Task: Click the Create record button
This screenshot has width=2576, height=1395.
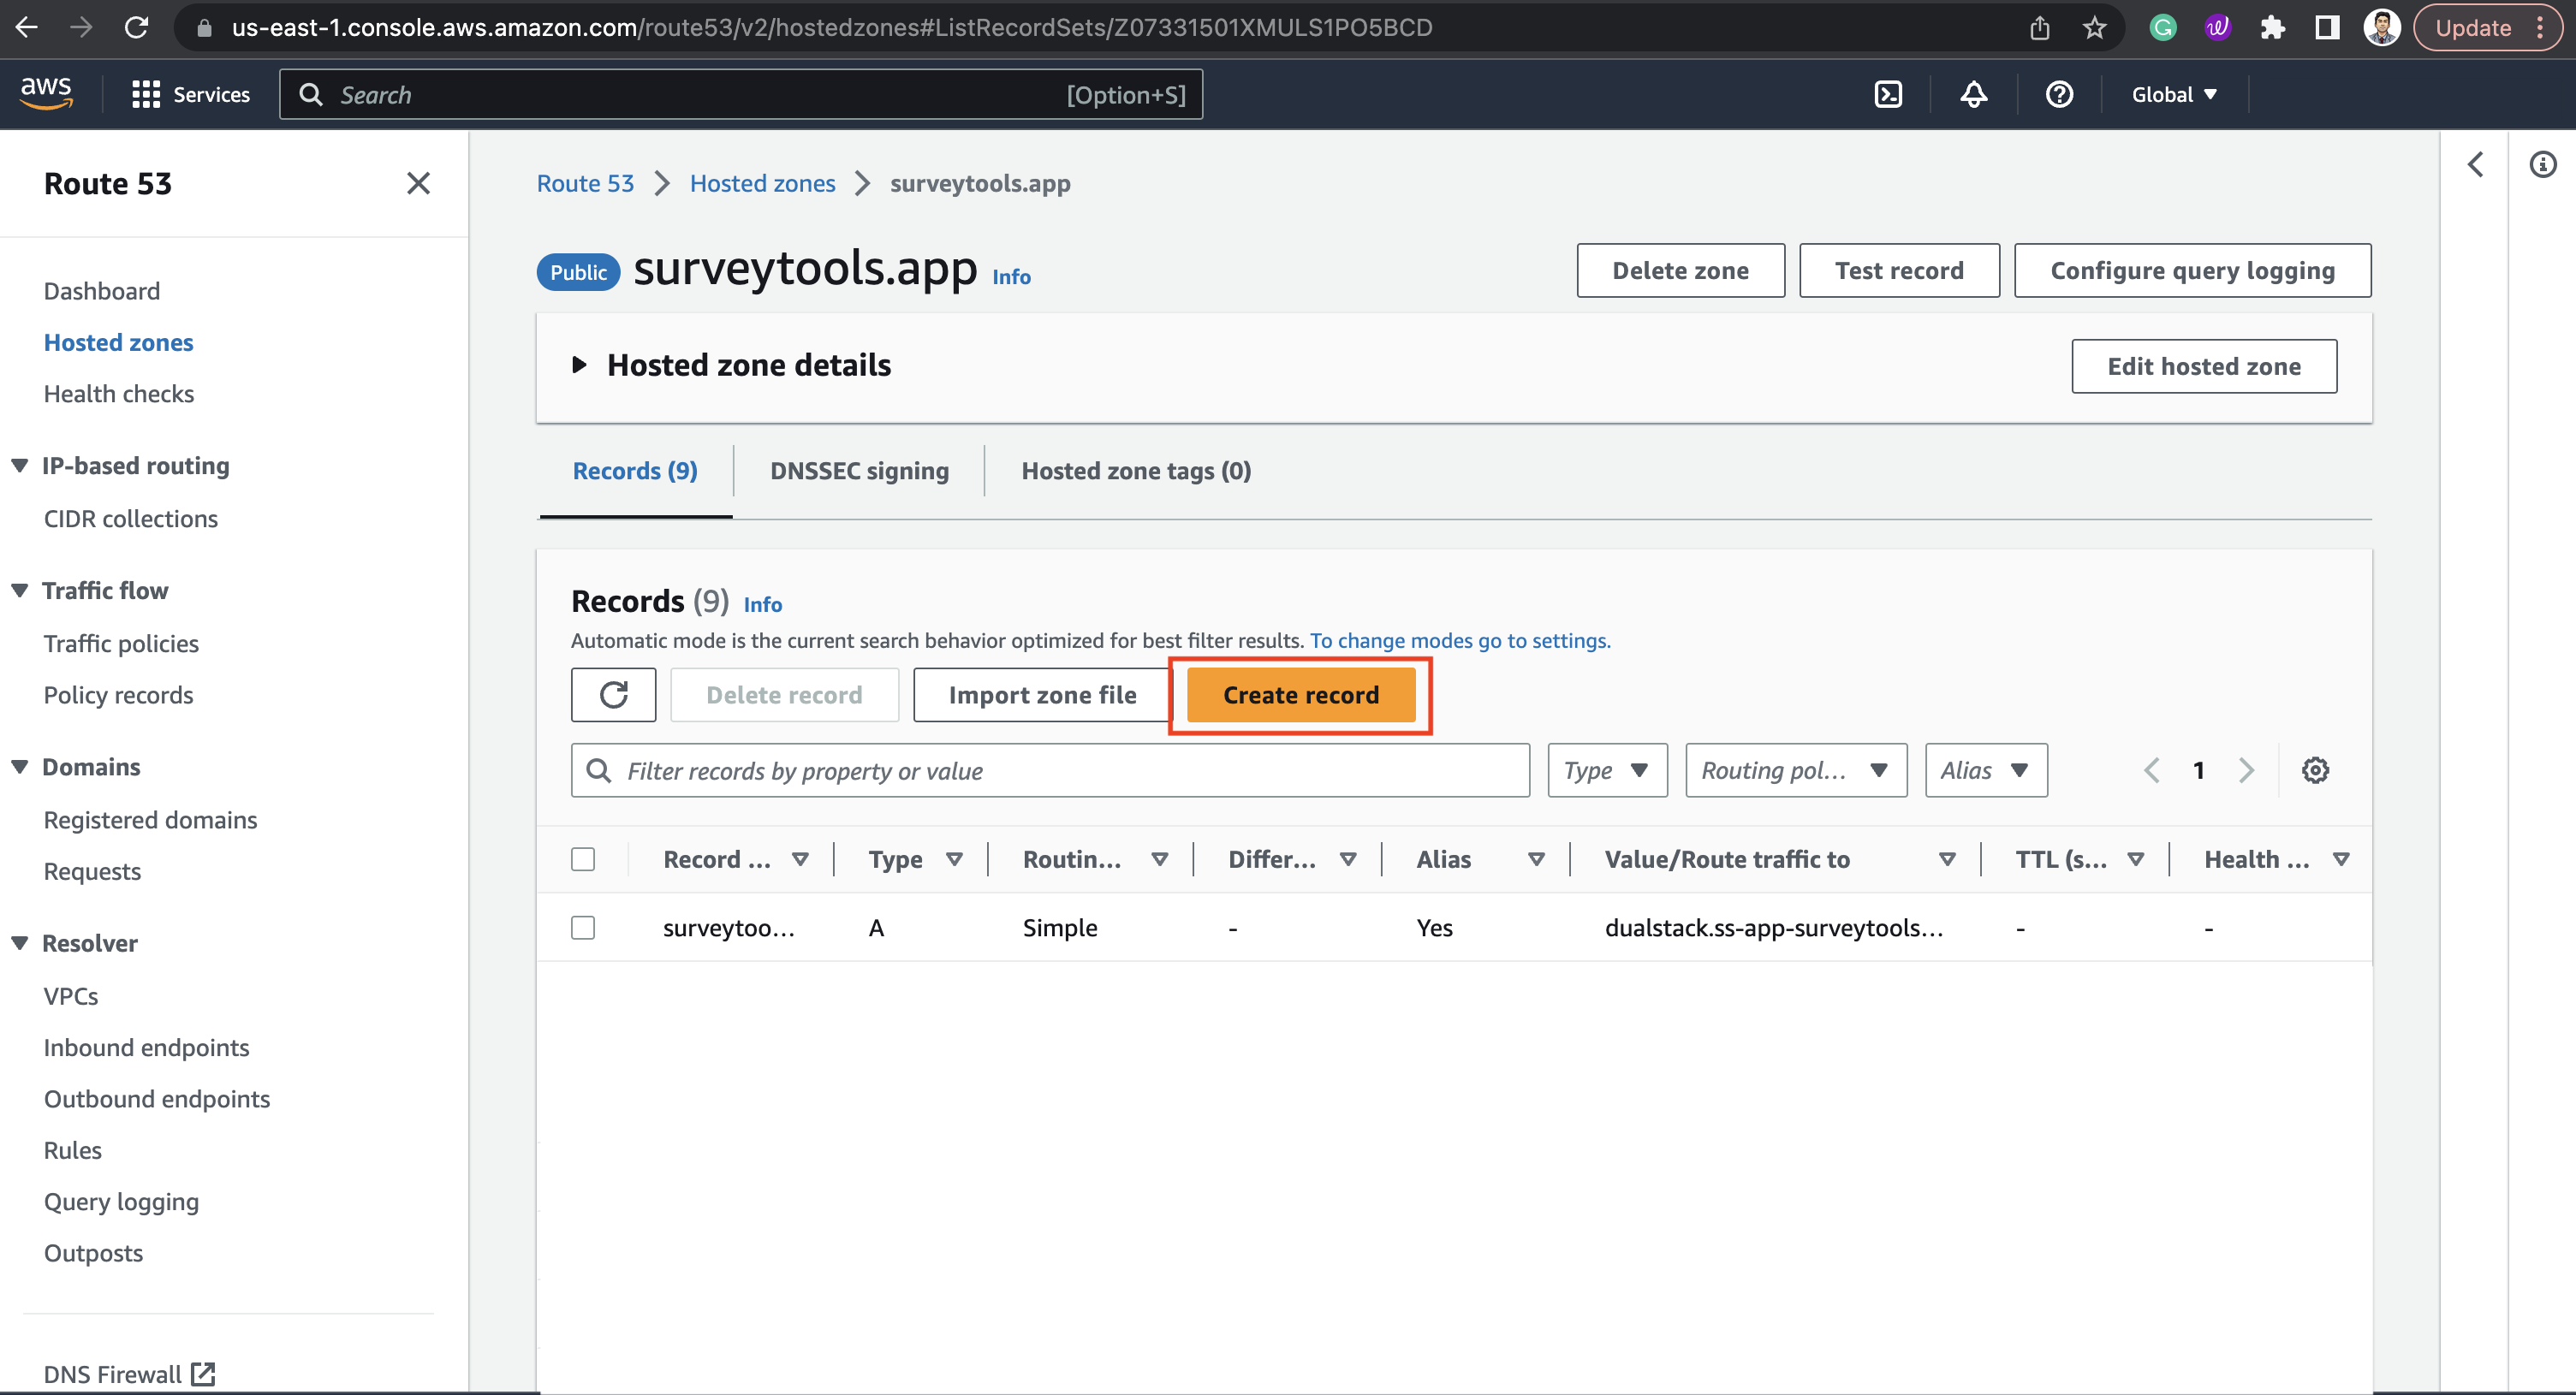Action: coord(1300,694)
